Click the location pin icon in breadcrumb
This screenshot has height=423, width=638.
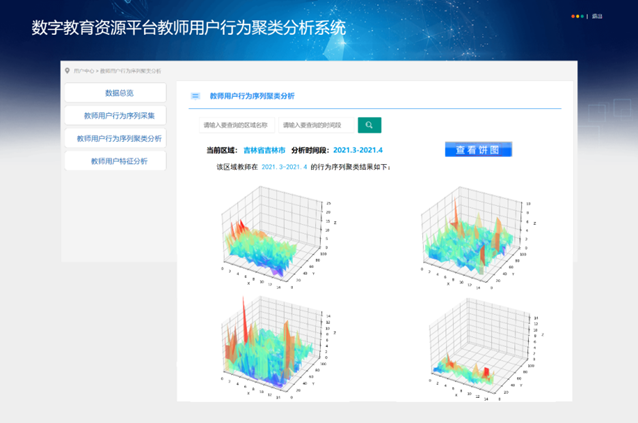pos(67,71)
